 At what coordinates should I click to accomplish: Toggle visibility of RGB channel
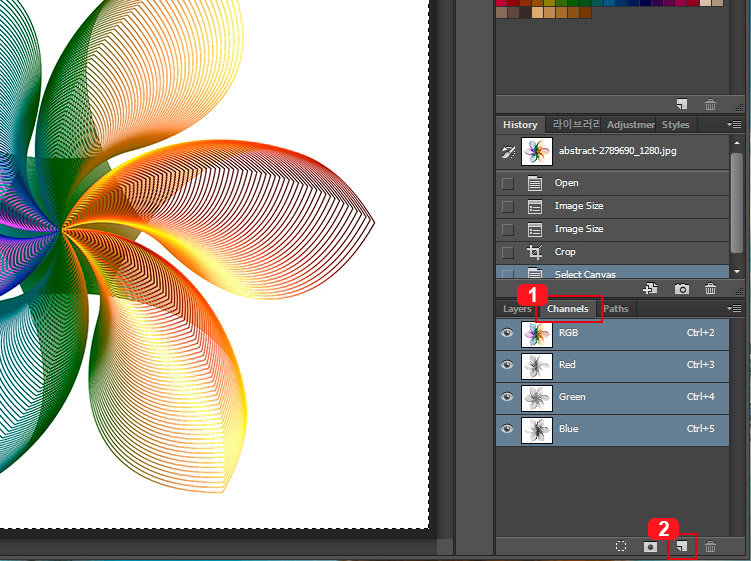pos(507,333)
